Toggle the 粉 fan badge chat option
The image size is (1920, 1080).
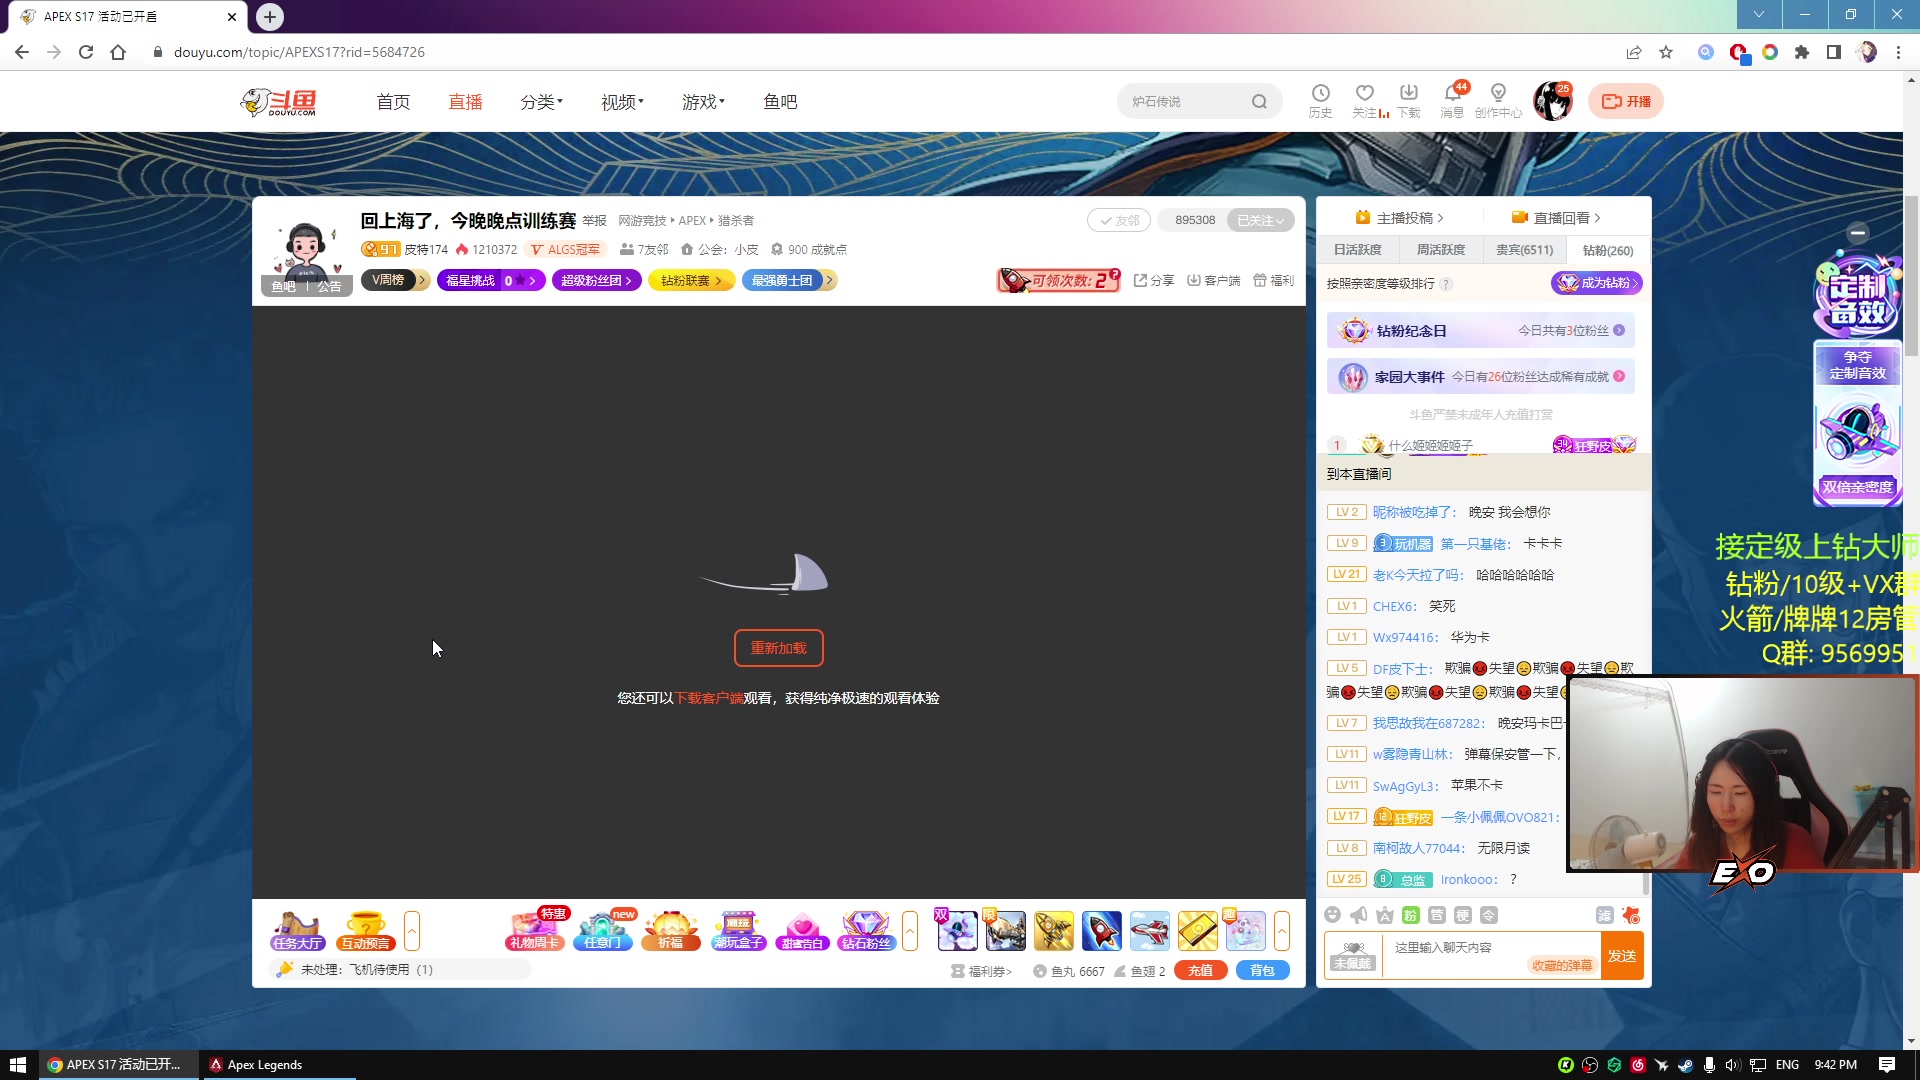(1410, 915)
